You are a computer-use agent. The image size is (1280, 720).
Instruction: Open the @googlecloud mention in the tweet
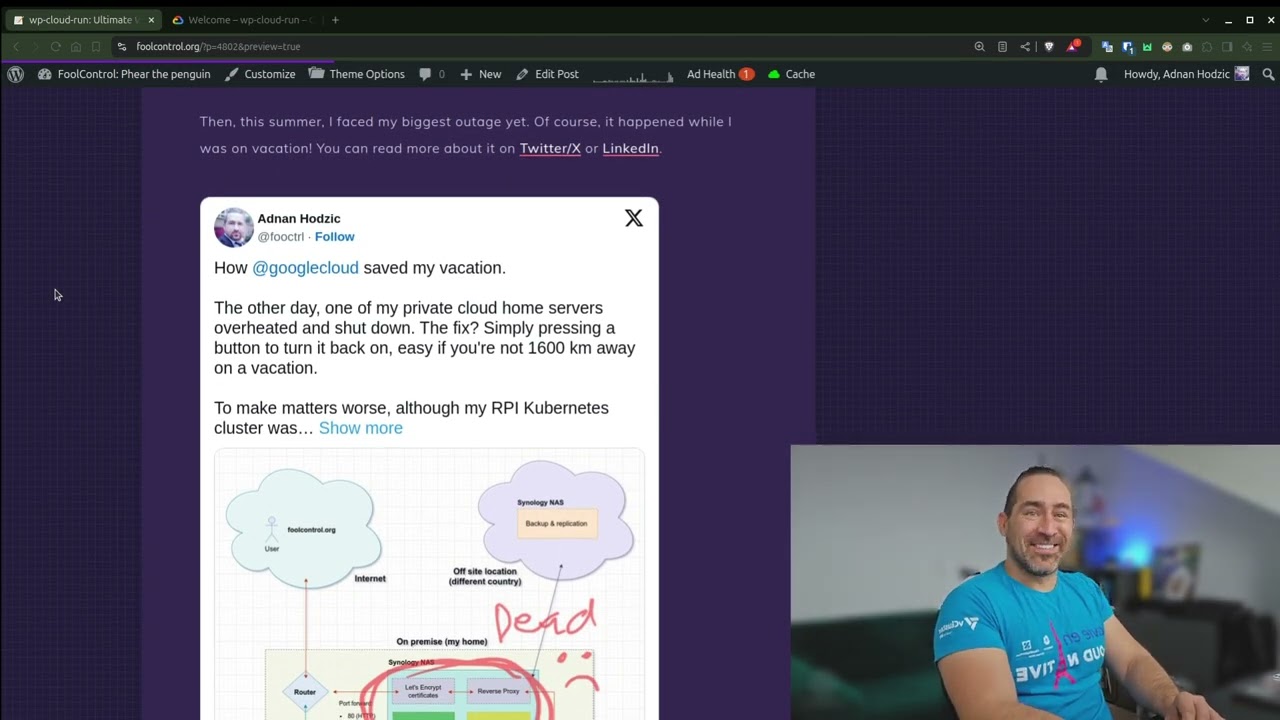[305, 268]
